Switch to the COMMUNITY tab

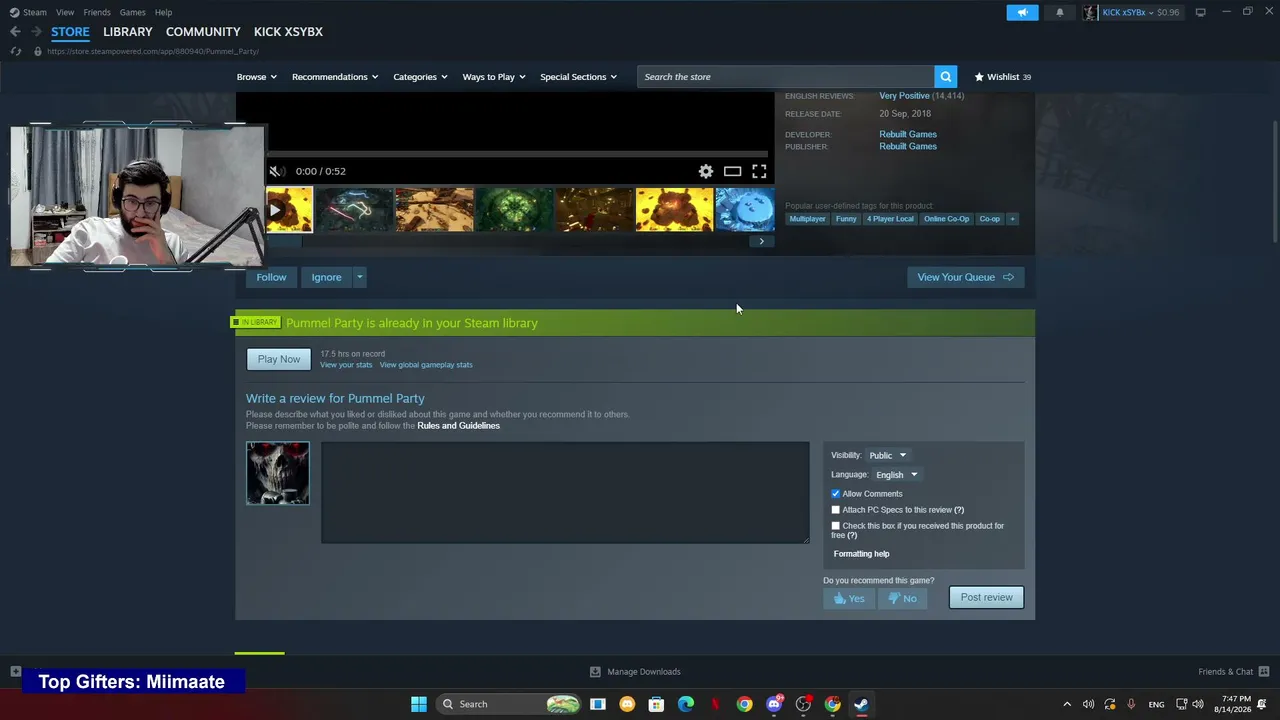(x=203, y=32)
